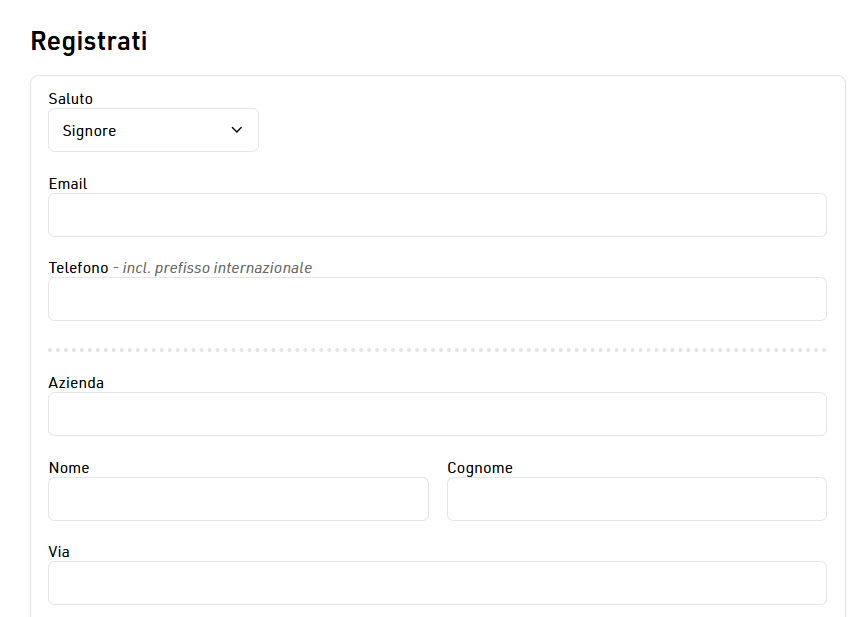Screen dimensions: 859x617
Task: Click the 'Registrati' page heading
Action: (89, 41)
